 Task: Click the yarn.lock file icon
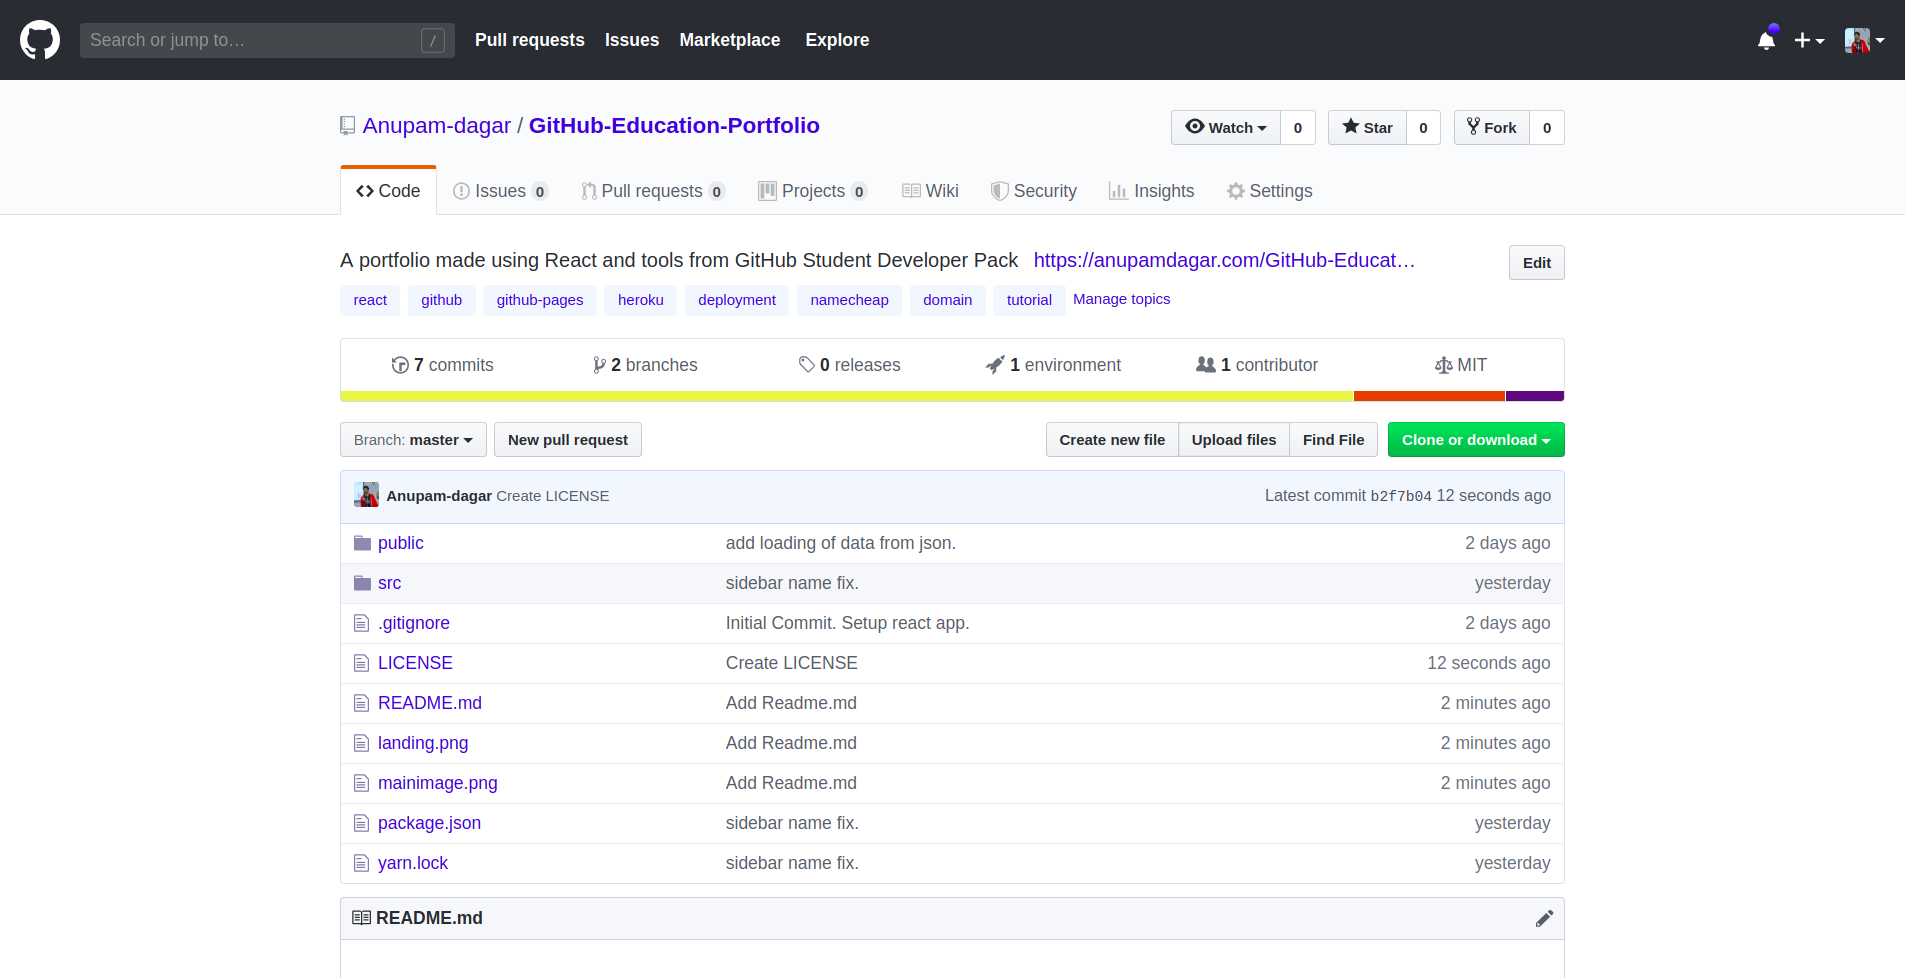coord(361,863)
